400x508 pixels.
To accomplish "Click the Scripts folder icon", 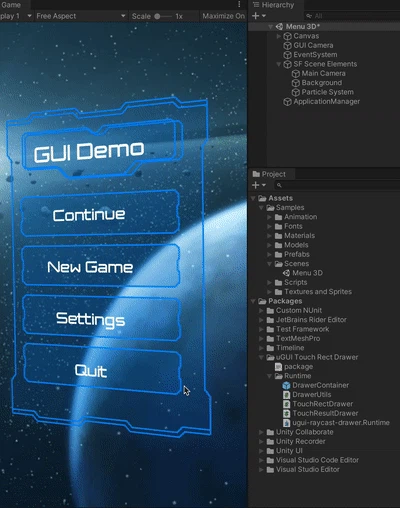I will [278, 282].
